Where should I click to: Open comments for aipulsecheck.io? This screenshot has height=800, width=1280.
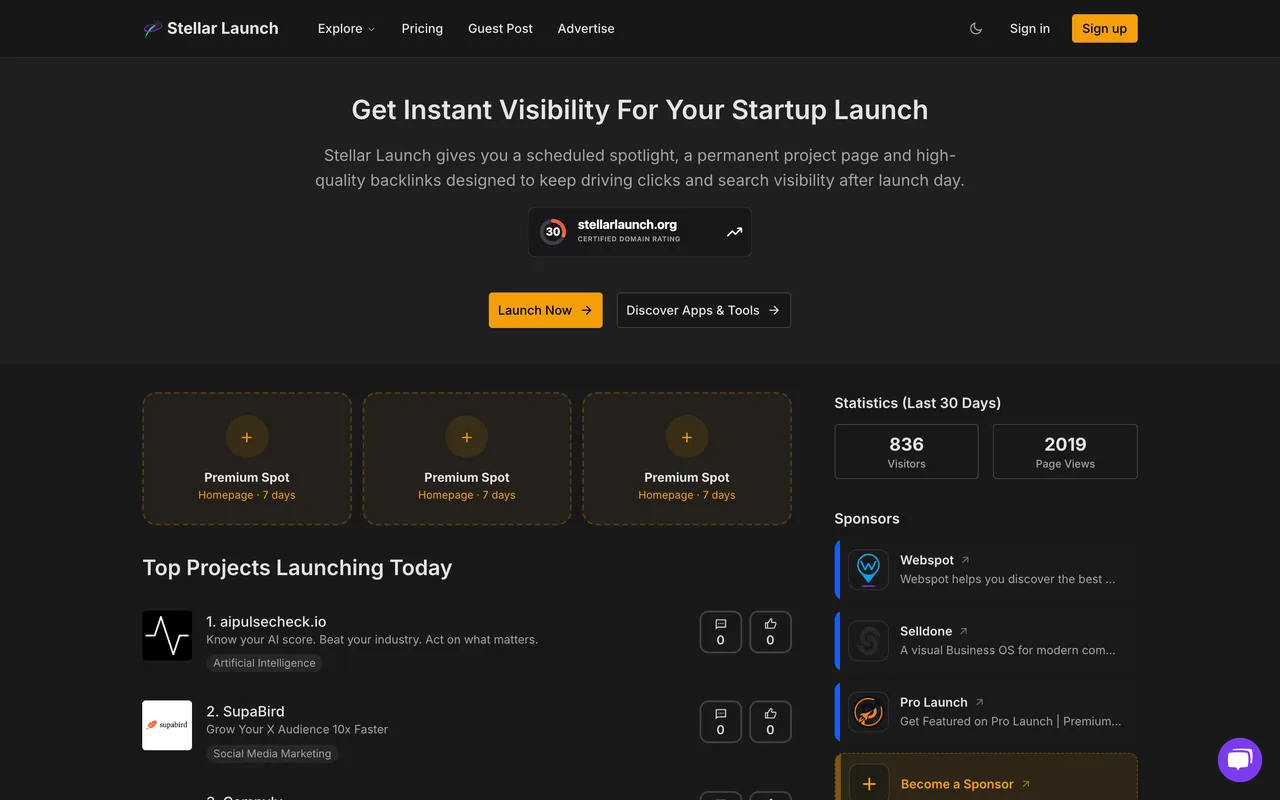click(721, 632)
